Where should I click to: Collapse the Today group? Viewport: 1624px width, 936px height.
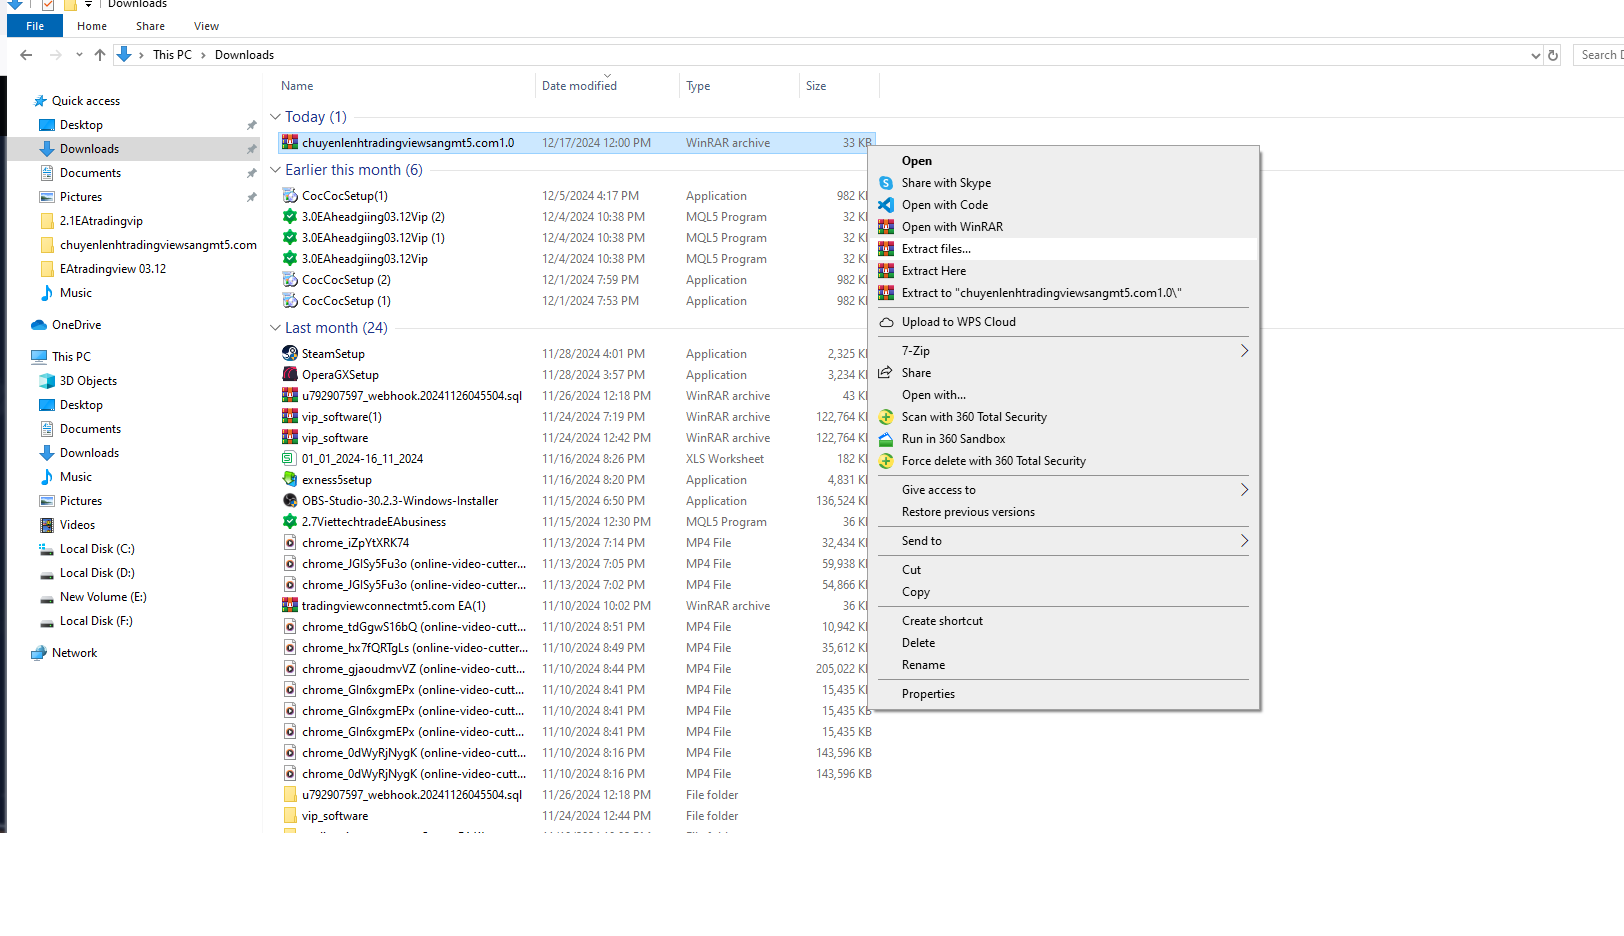[x=275, y=117]
